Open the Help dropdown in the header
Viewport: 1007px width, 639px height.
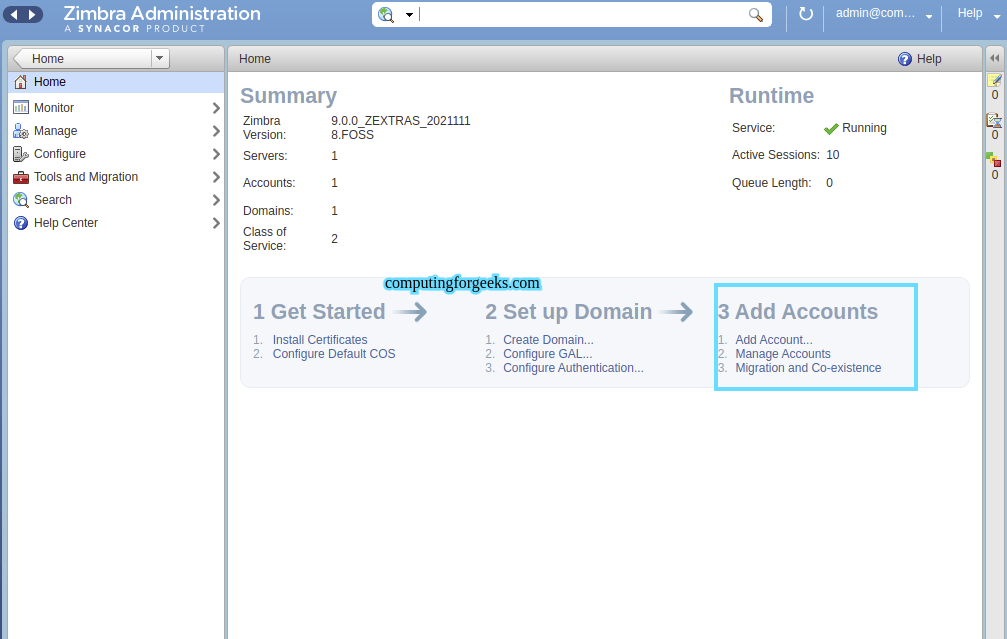(x=978, y=13)
